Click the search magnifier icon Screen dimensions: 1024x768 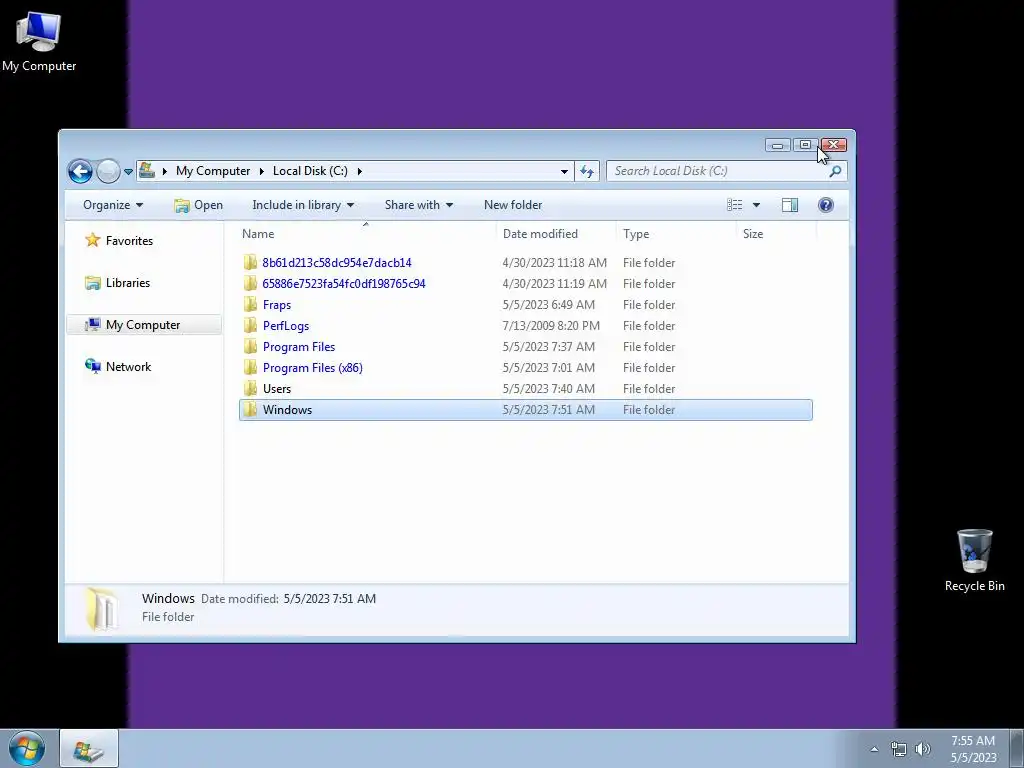click(x=835, y=171)
